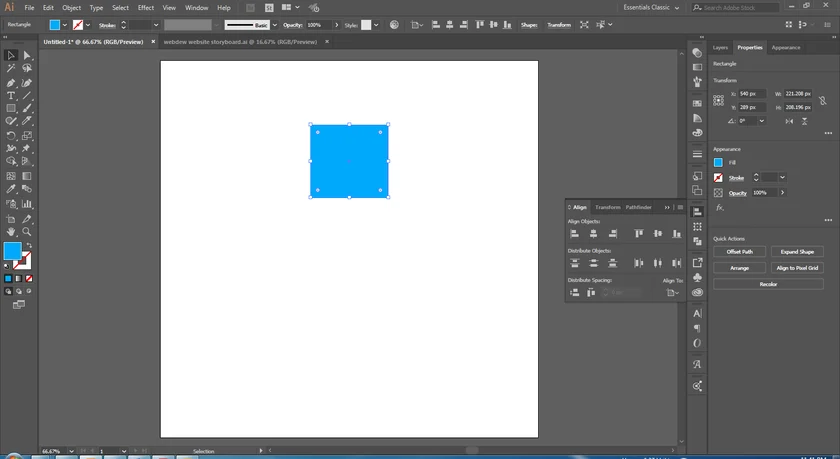
Task: Select the Column Graph tool
Action: (27, 204)
